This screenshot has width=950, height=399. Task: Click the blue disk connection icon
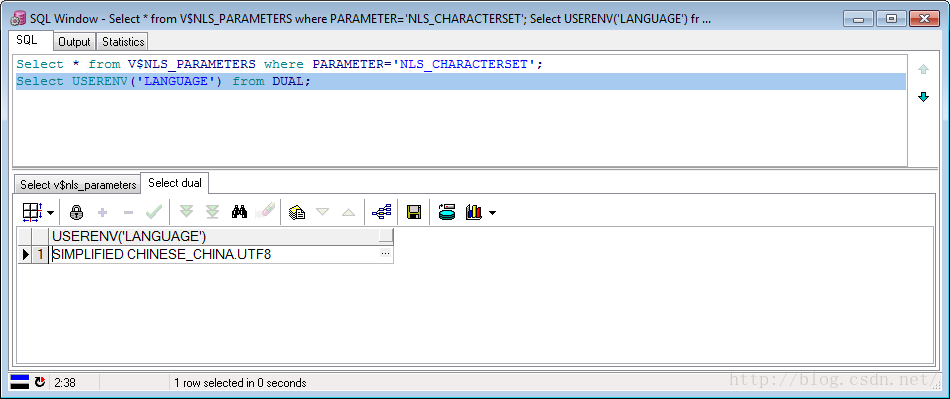(447, 212)
